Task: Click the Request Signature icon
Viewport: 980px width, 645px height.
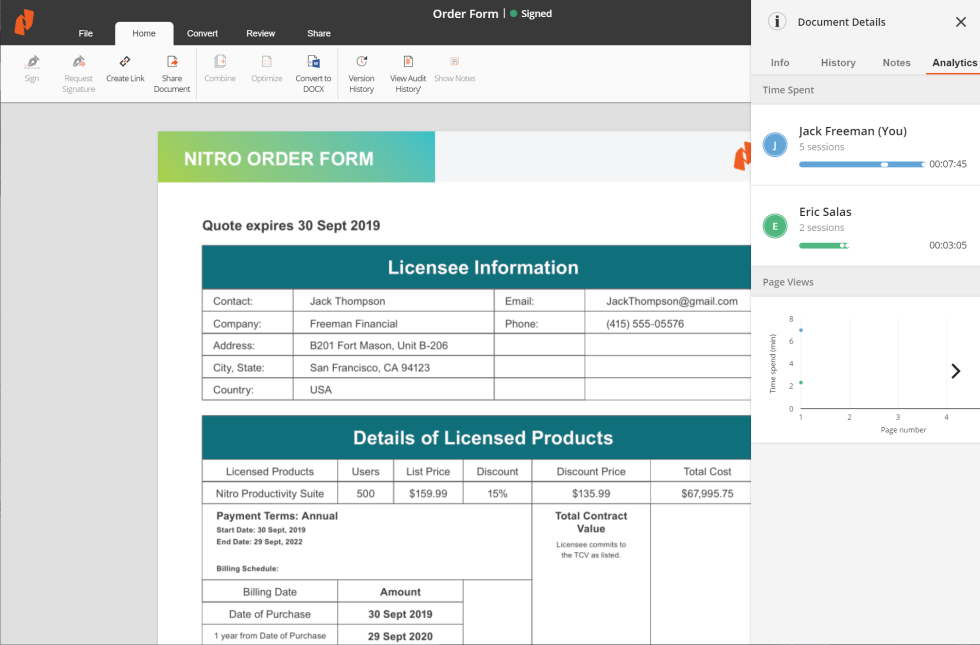Action: (x=78, y=63)
